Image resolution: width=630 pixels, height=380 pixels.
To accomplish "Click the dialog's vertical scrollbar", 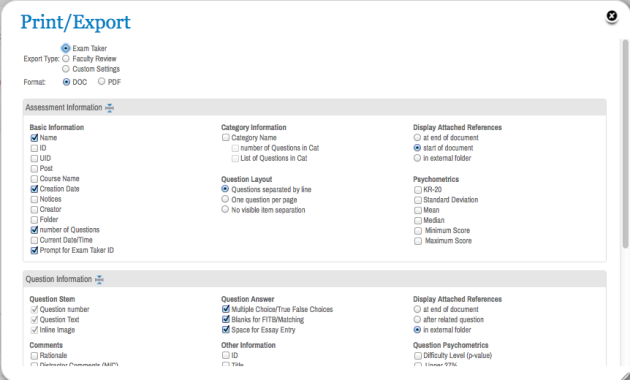I will pyautogui.click(x=625, y=143).
